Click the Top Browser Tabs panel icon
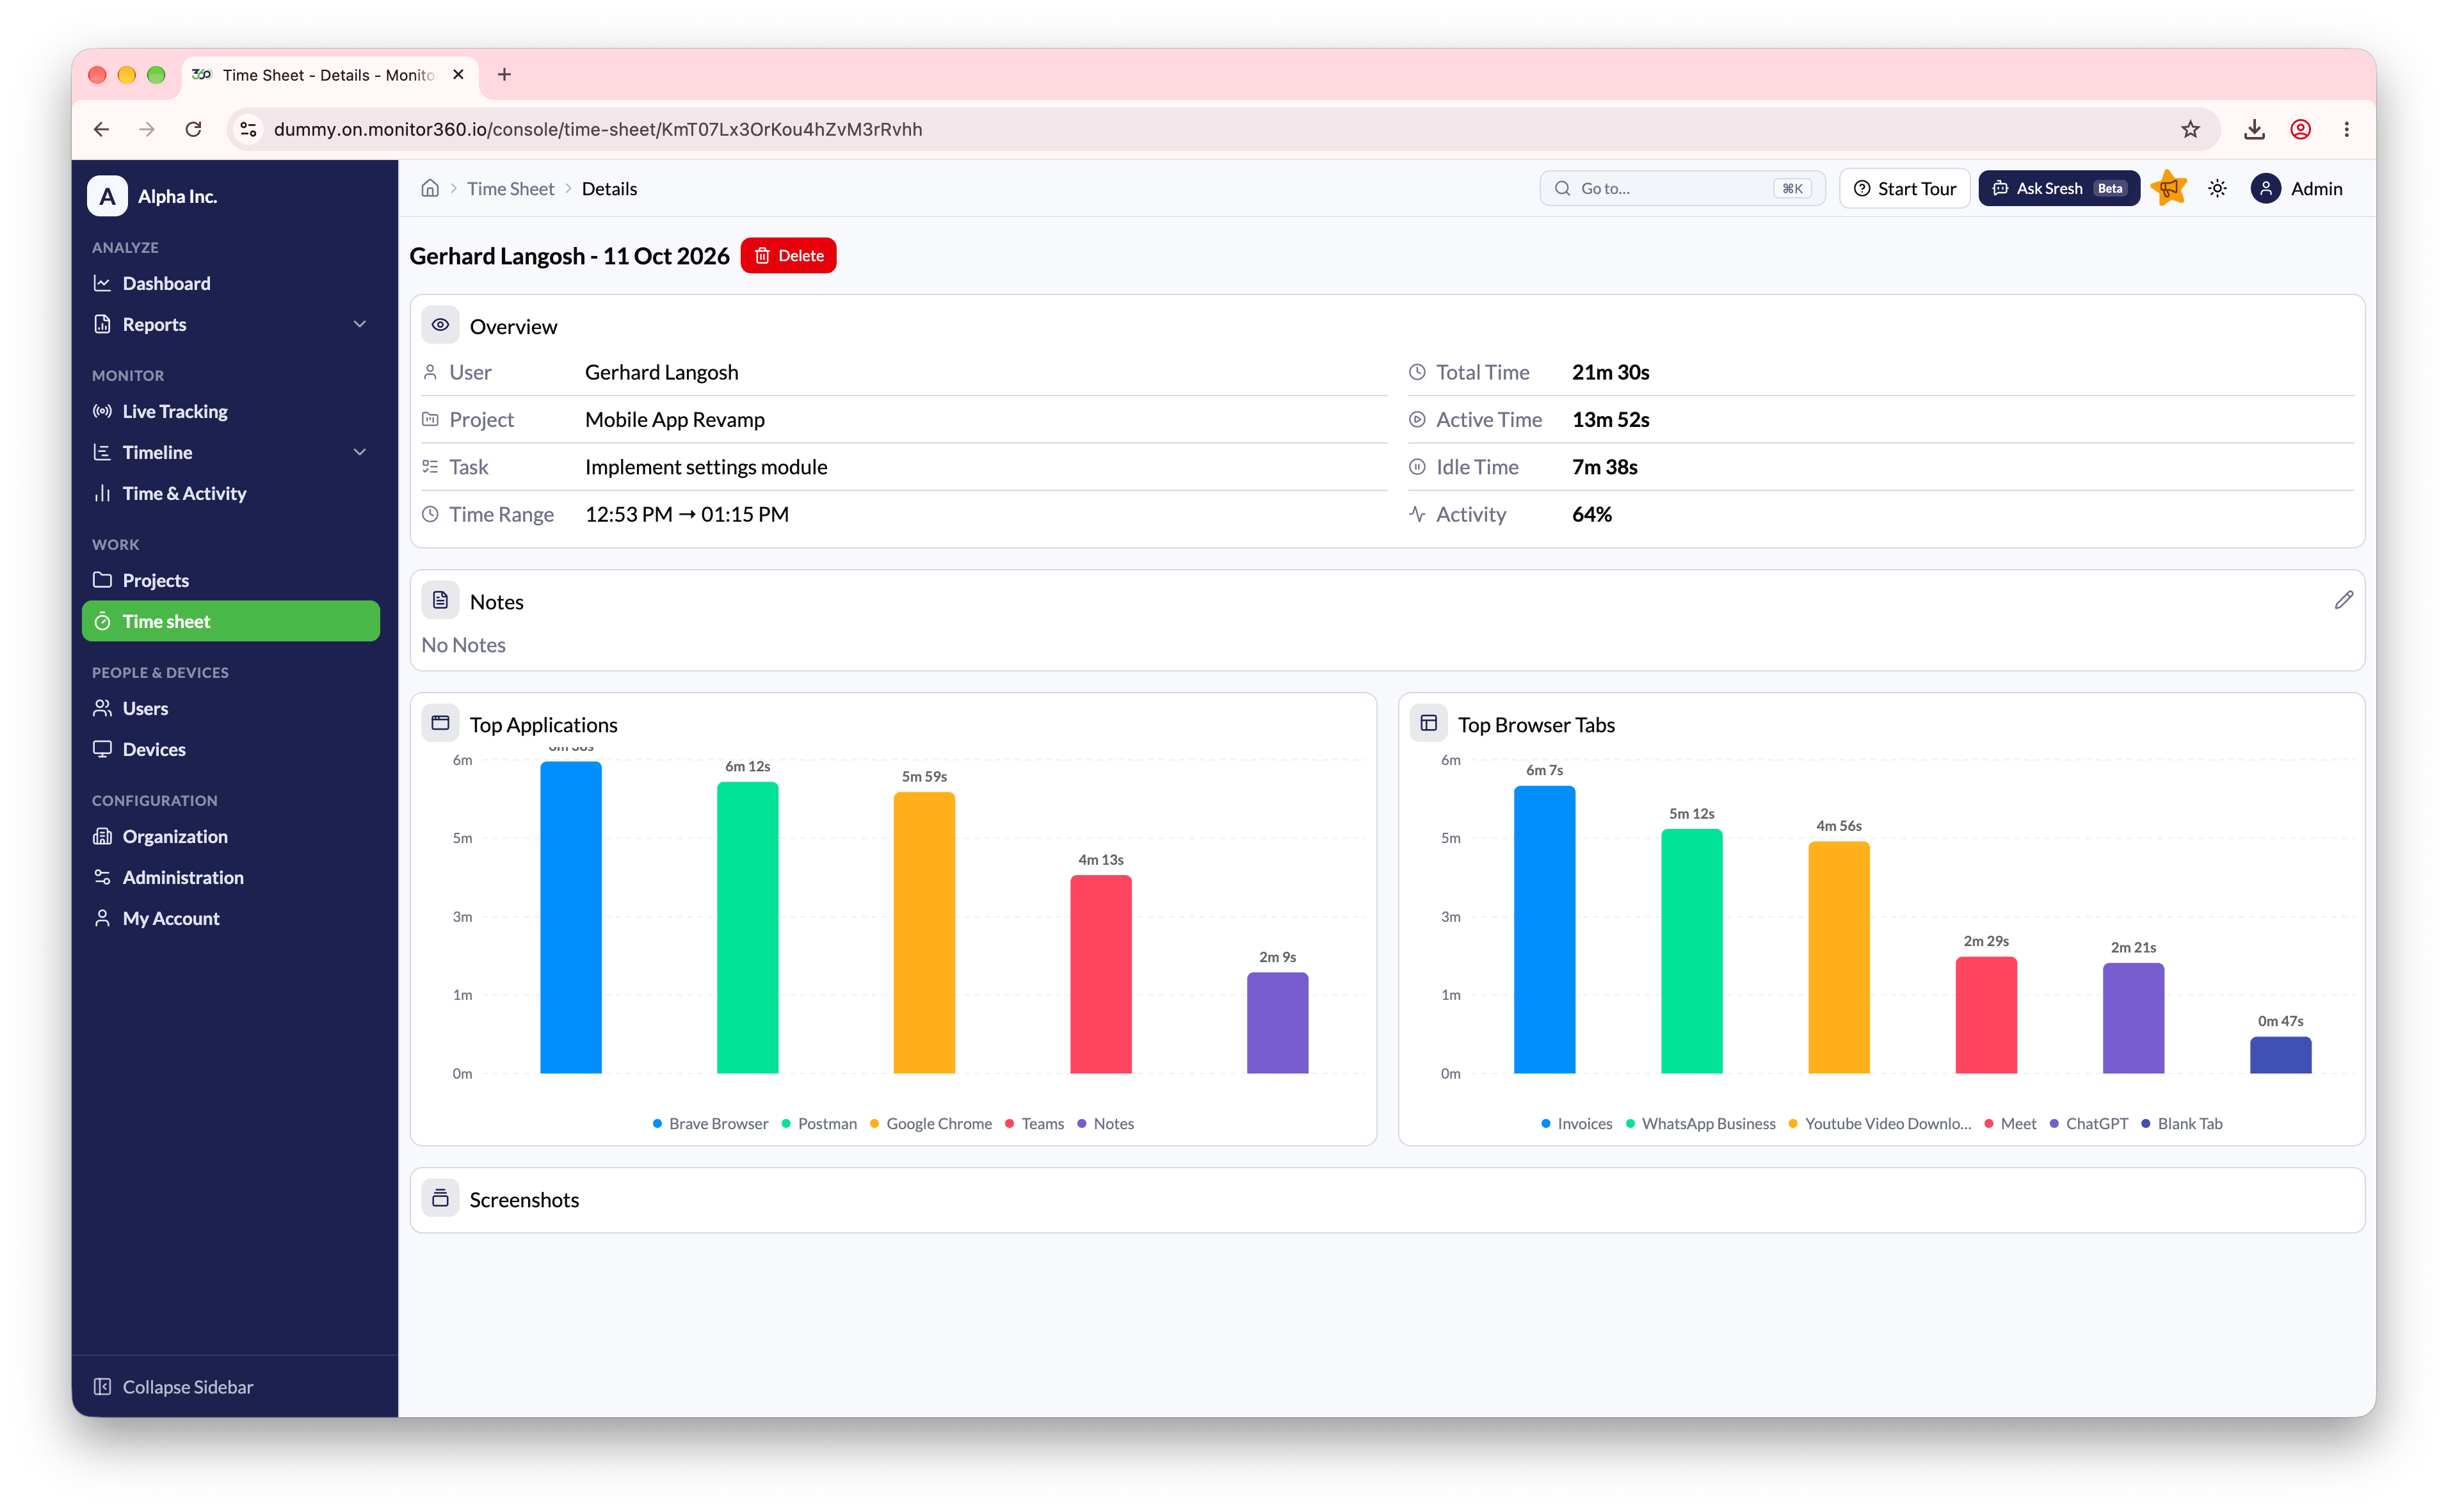This screenshot has height=1512, width=2448. [1428, 723]
